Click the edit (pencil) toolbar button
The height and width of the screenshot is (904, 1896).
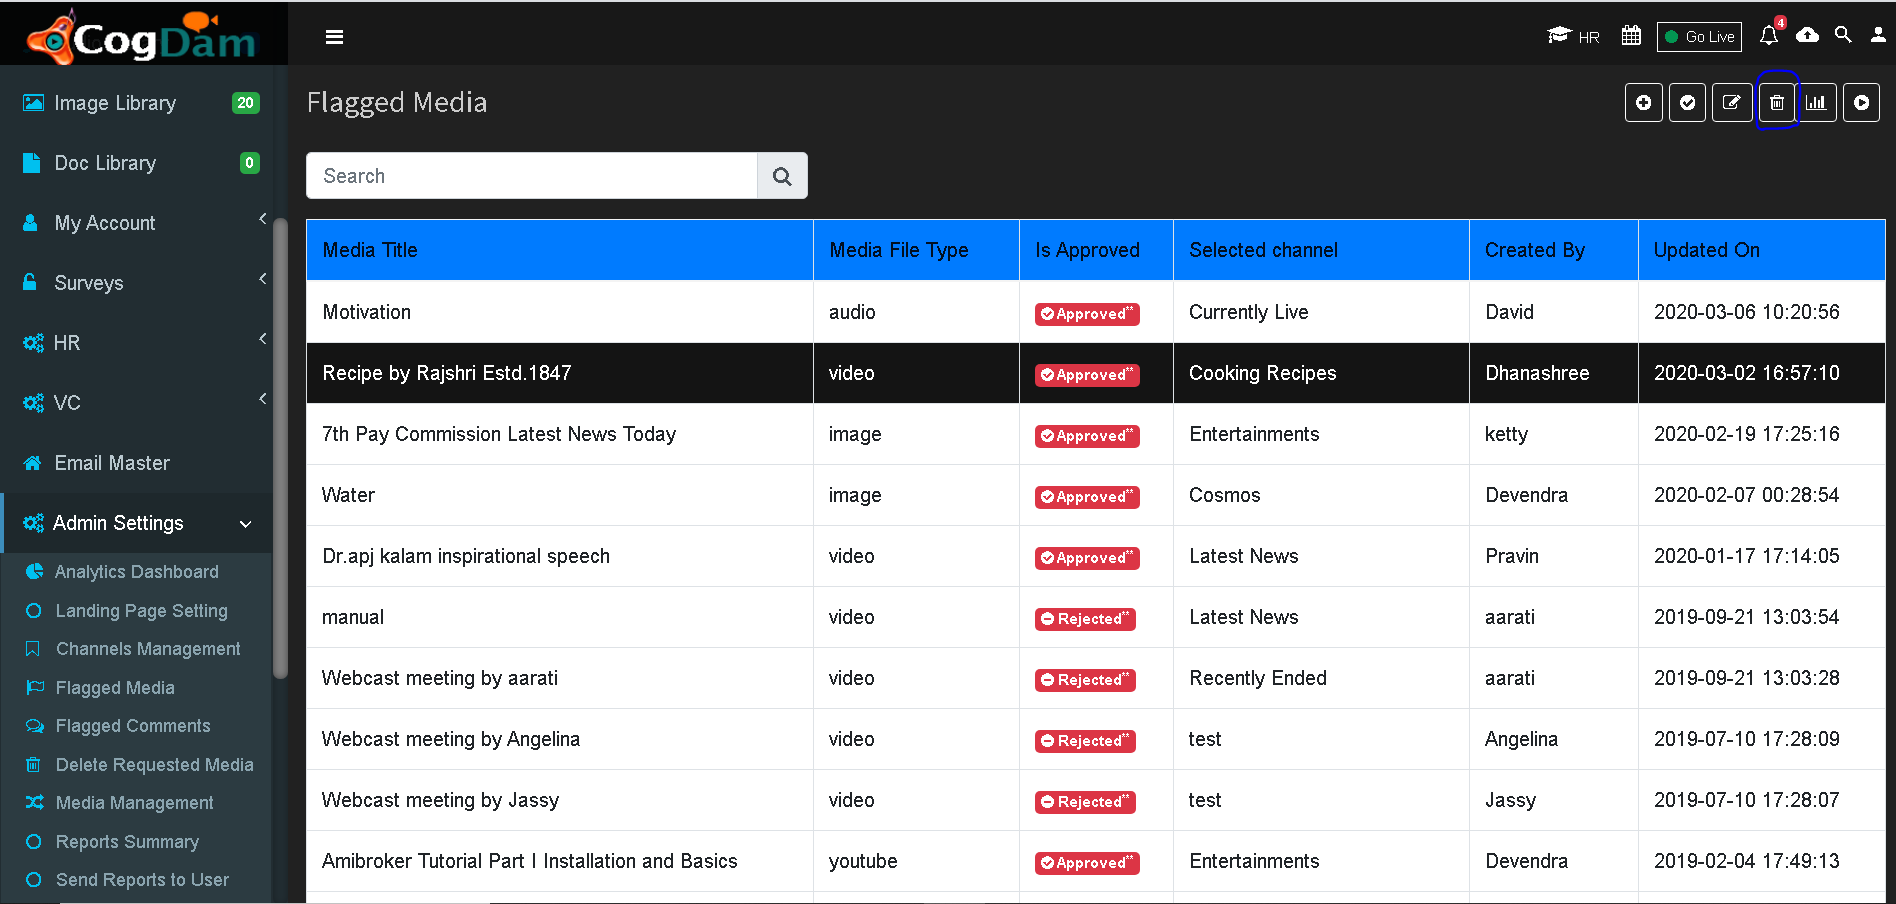(x=1732, y=103)
